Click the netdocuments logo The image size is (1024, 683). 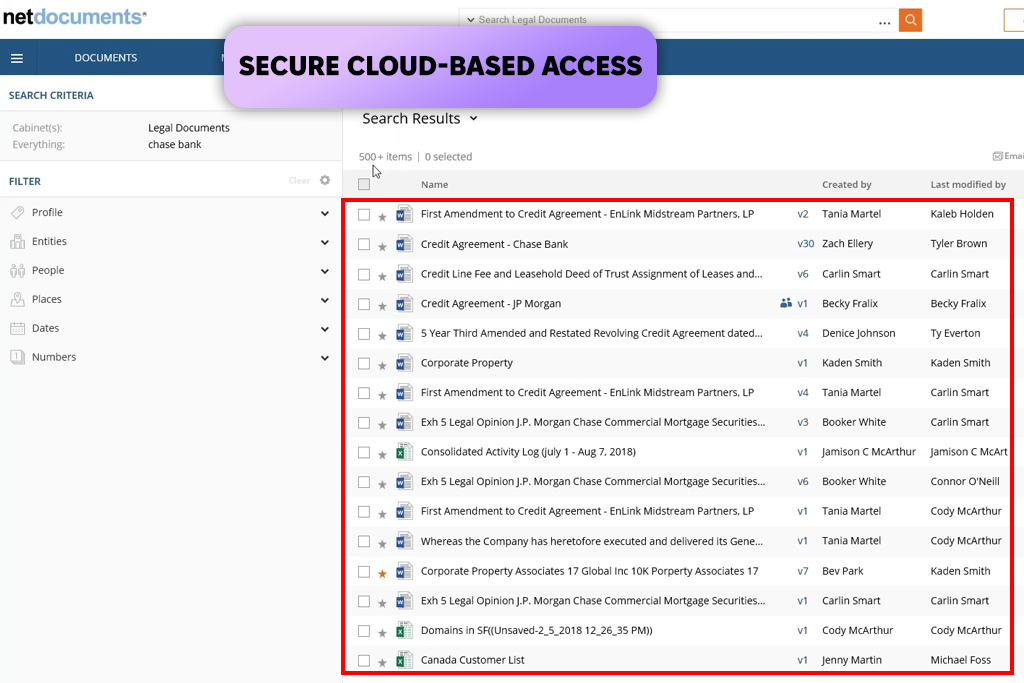point(74,16)
